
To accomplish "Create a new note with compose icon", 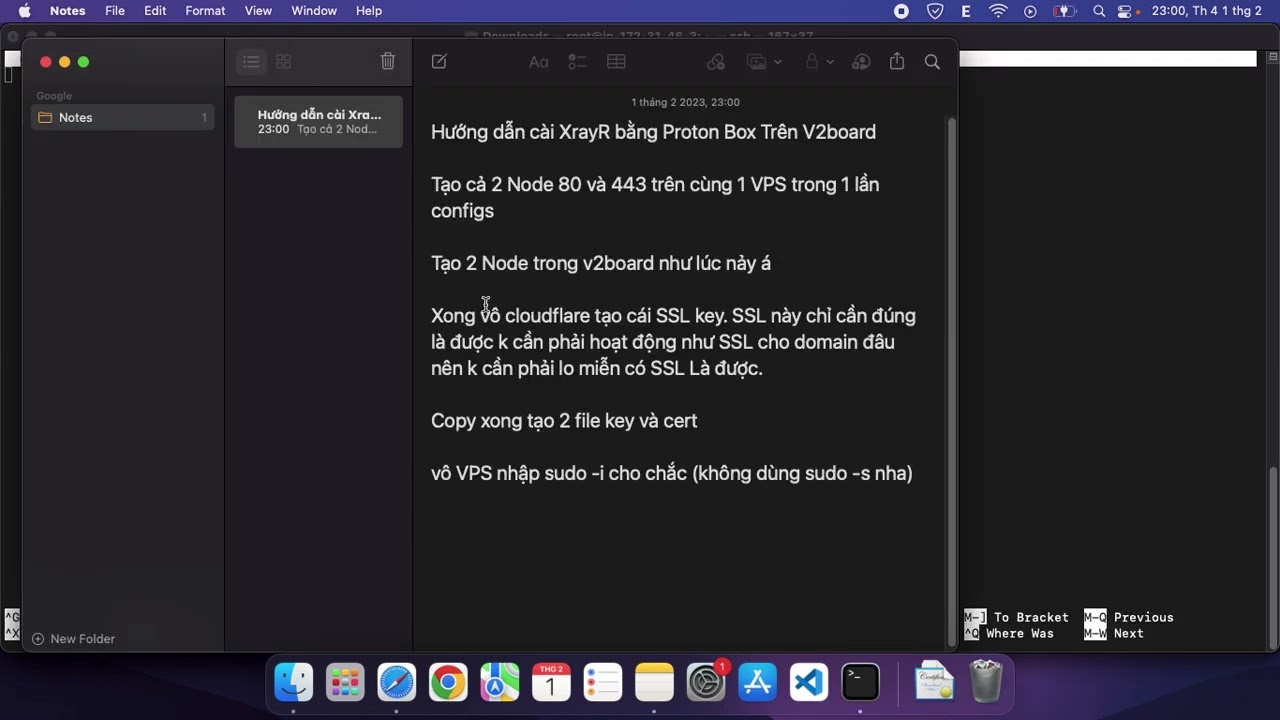I will coord(439,62).
